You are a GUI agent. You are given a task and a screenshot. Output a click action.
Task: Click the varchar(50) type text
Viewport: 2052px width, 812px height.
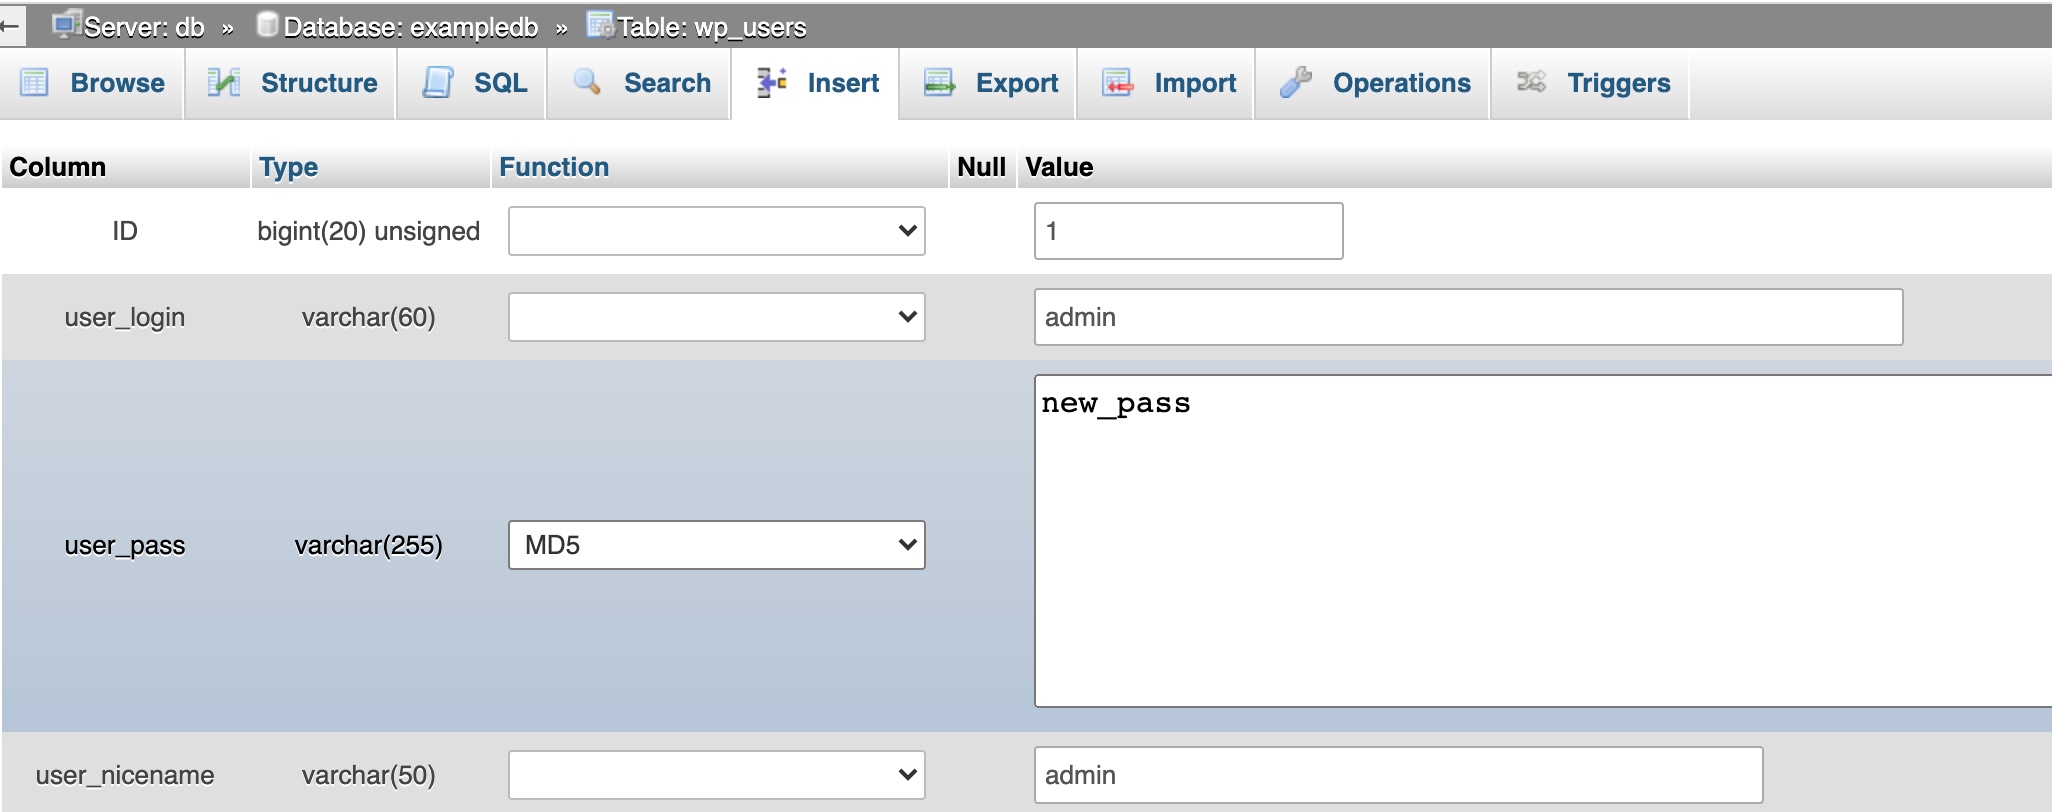[x=369, y=775]
